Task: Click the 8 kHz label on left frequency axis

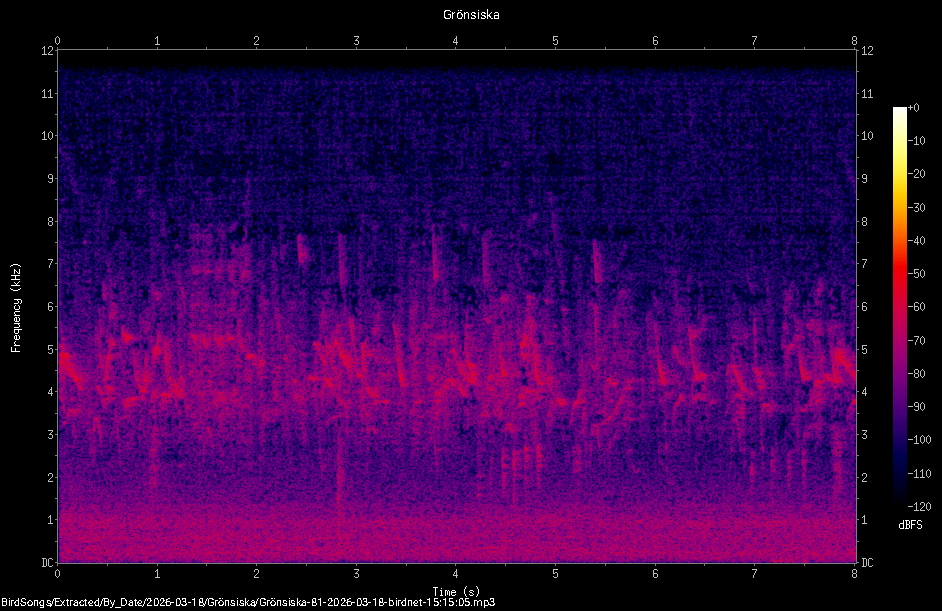Action: 50,221
